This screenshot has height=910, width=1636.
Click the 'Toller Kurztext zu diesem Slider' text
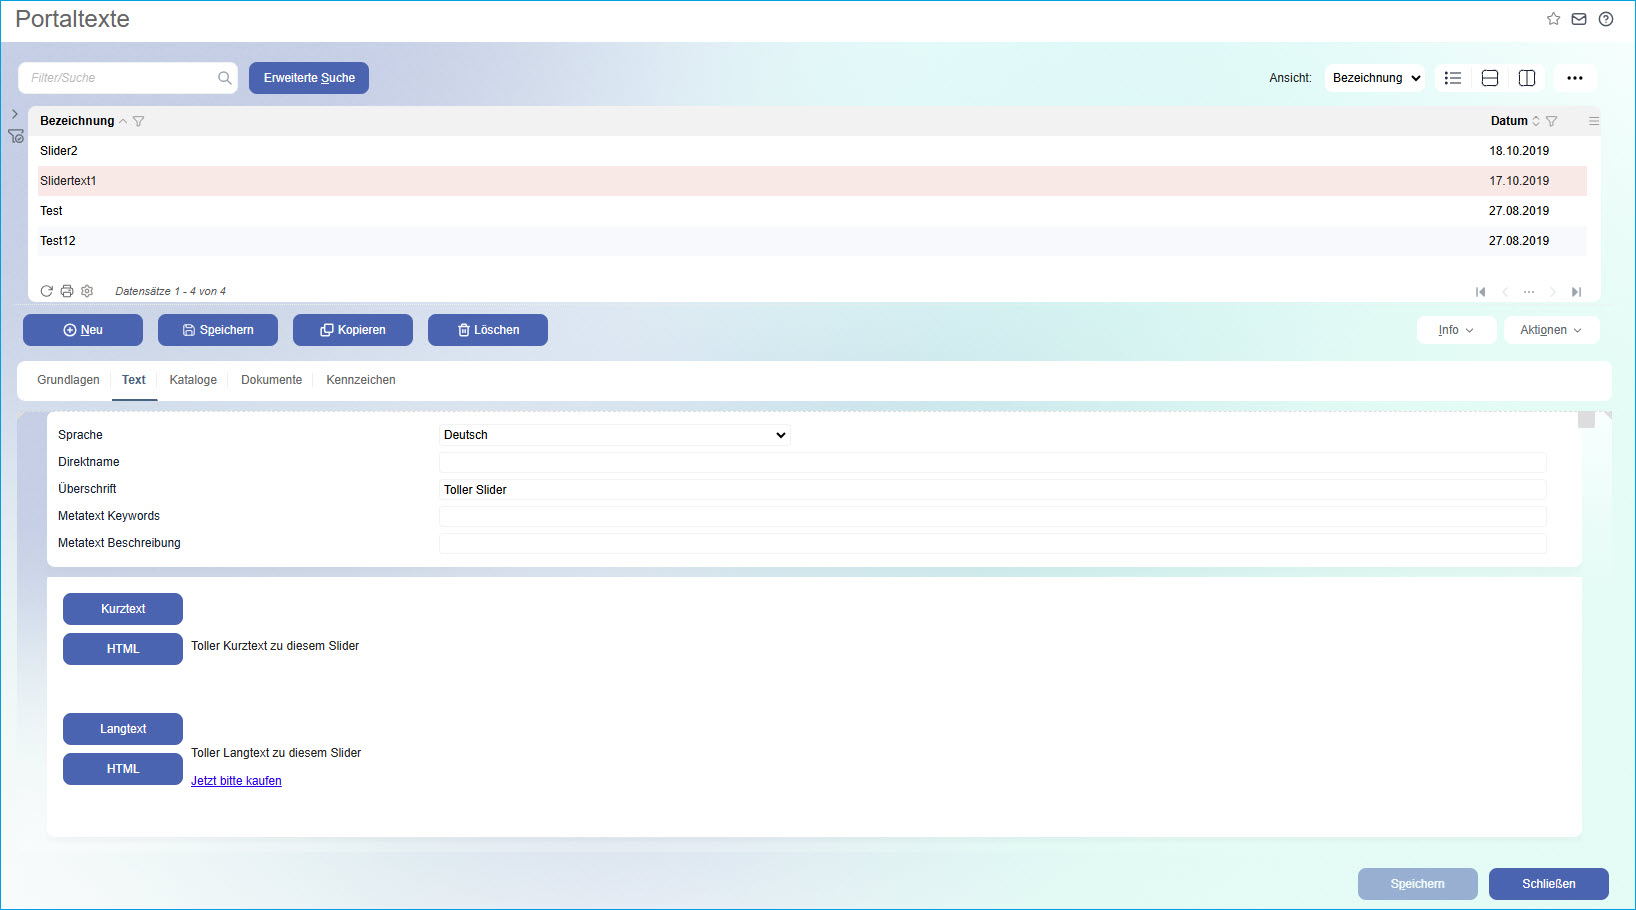(x=275, y=646)
